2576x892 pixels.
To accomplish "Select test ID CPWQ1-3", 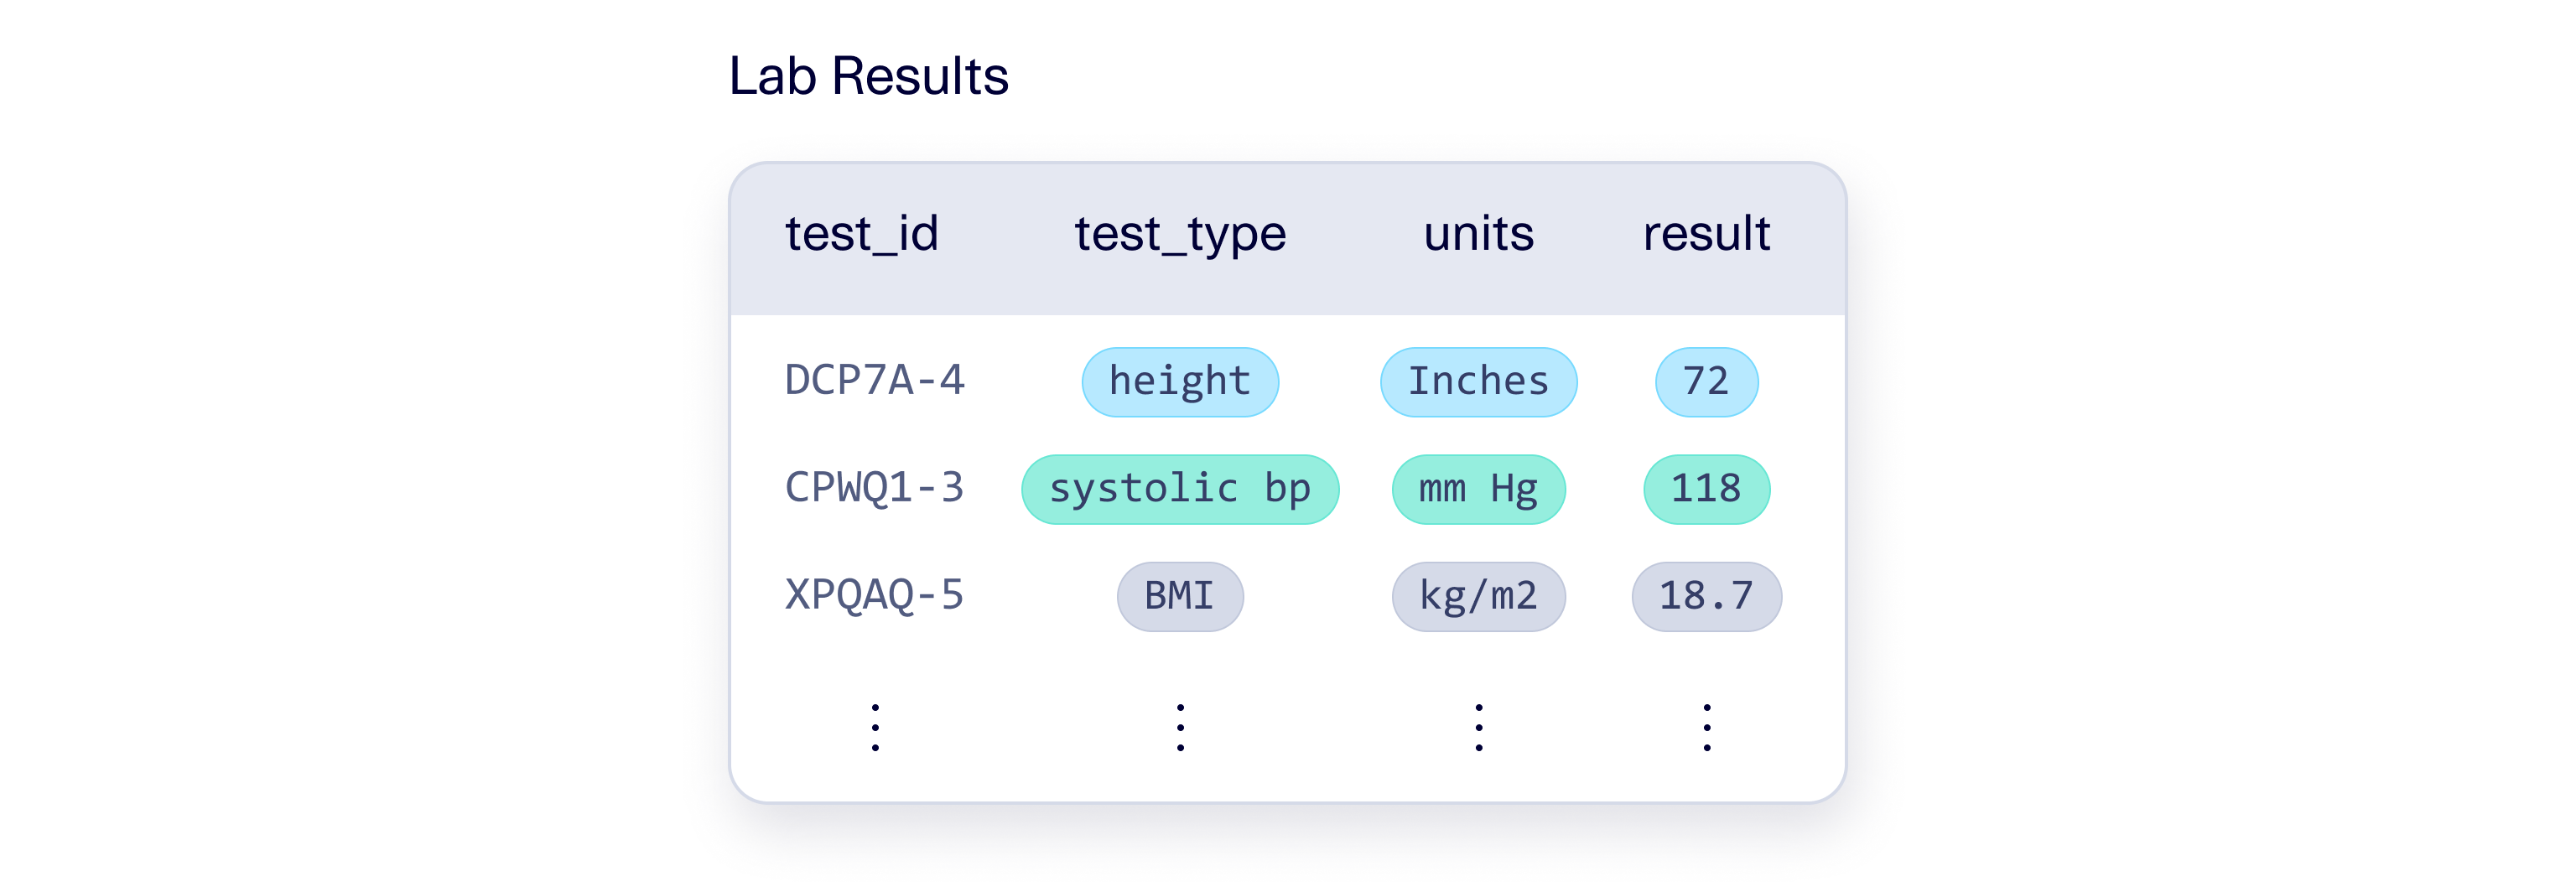I will [874, 488].
